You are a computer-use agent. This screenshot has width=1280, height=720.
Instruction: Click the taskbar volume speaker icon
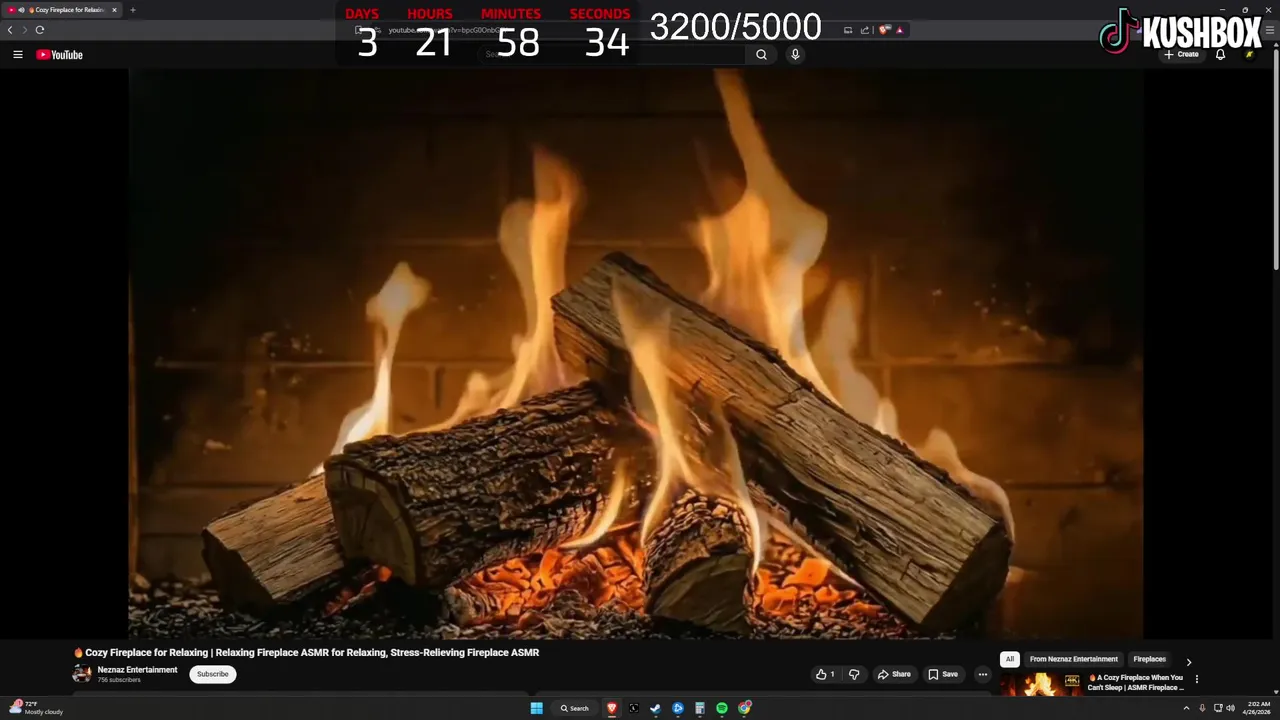tap(1230, 708)
